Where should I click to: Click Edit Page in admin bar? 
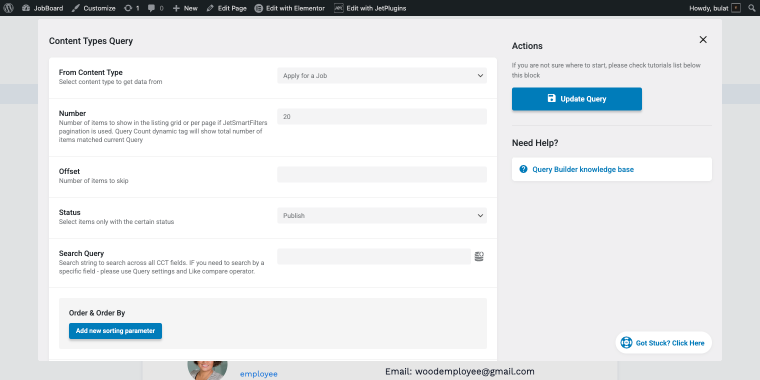pyautogui.click(x=226, y=8)
